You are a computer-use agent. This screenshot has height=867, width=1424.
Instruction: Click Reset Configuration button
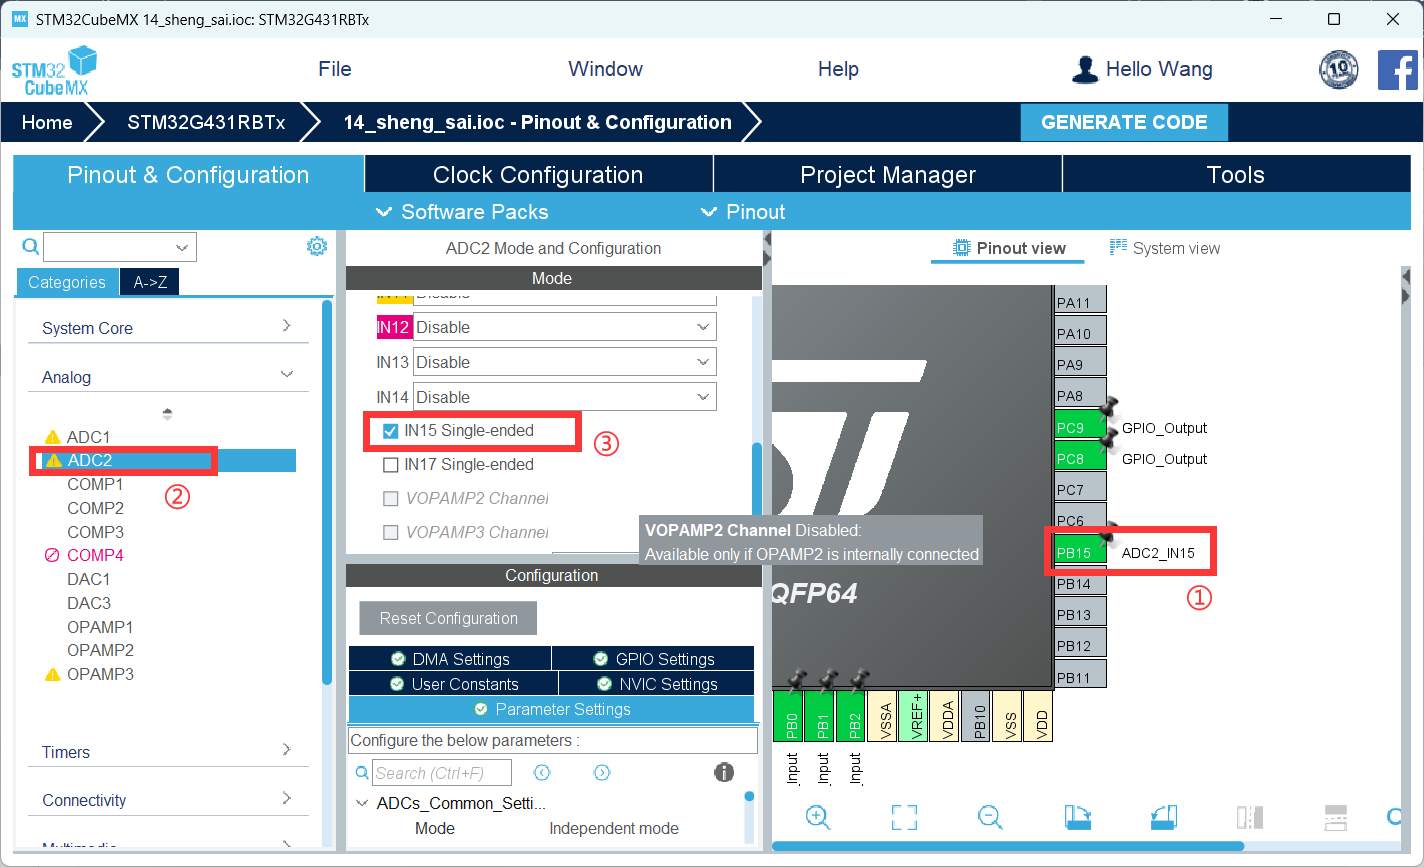pyautogui.click(x=448, y=618)
